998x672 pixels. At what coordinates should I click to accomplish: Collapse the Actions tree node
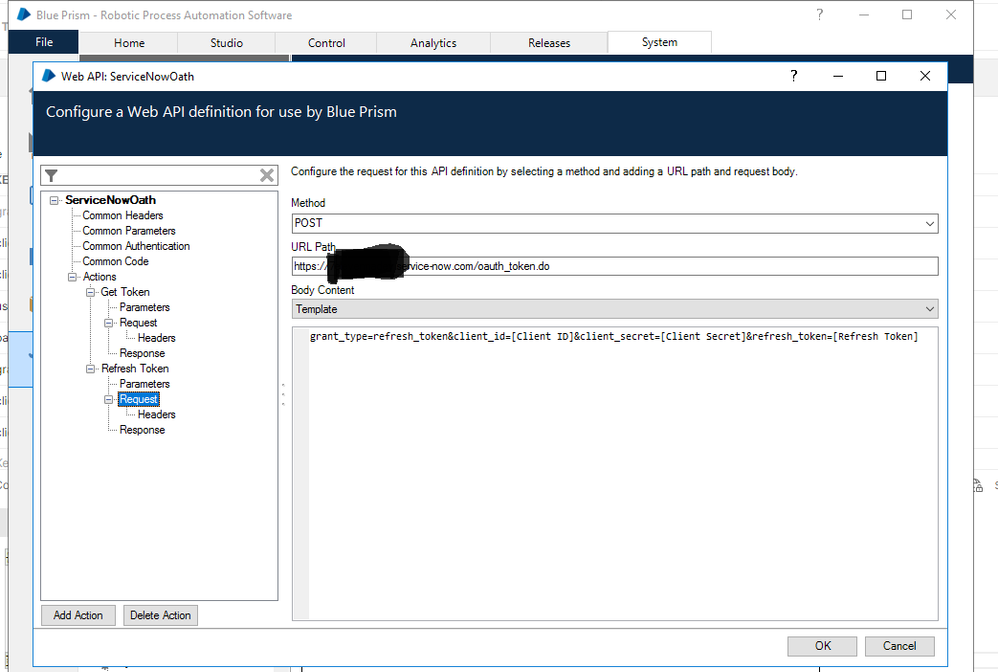pos(73,277)
